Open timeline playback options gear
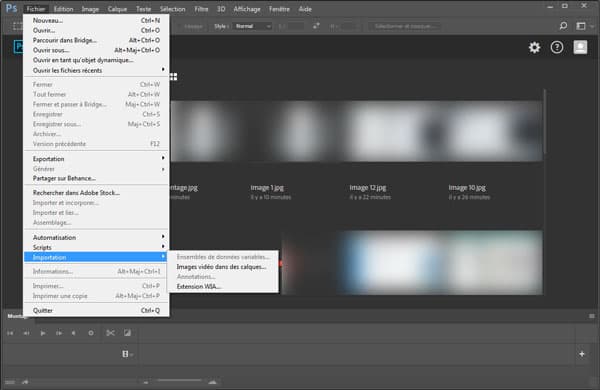Screen dimensions: 600x390 pos(91,333)
